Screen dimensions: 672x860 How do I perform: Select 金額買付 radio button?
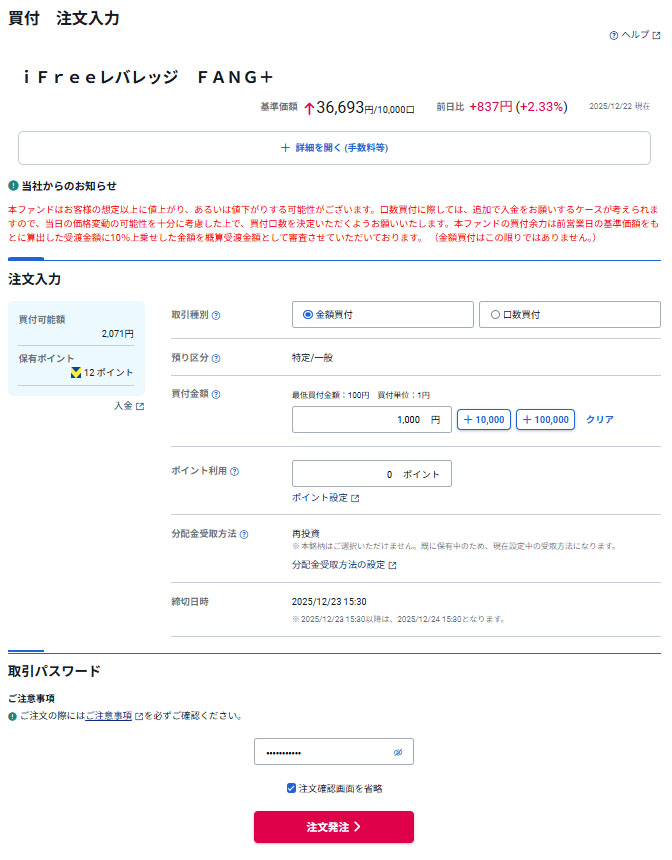tap(308, 315)
